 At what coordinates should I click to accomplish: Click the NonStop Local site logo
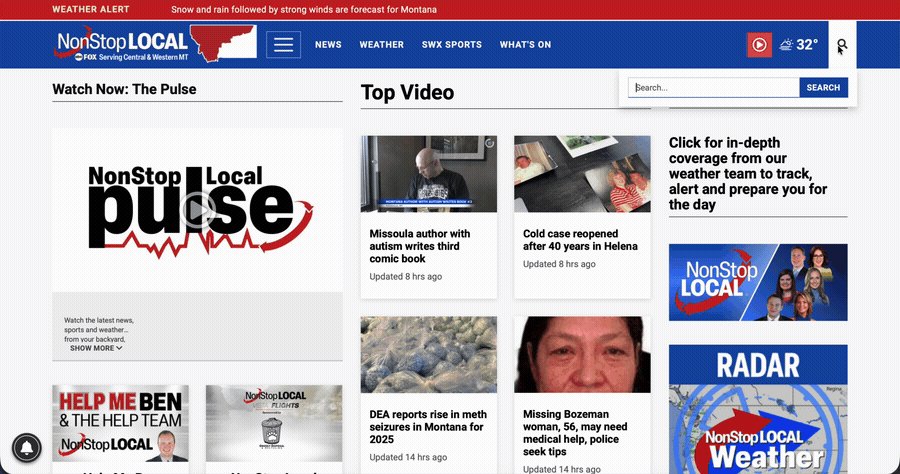pyautogui.click(x=155, y=44)
